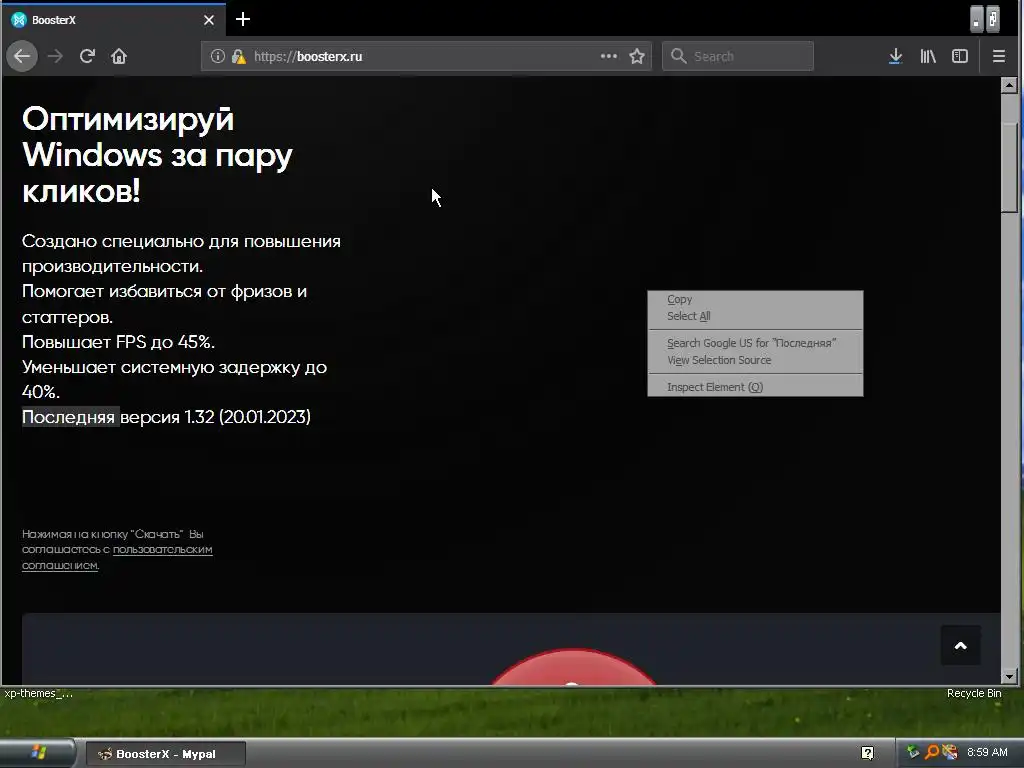Open the home page via house icon
Screen dimensions: 1024x768
click(119, 56)
